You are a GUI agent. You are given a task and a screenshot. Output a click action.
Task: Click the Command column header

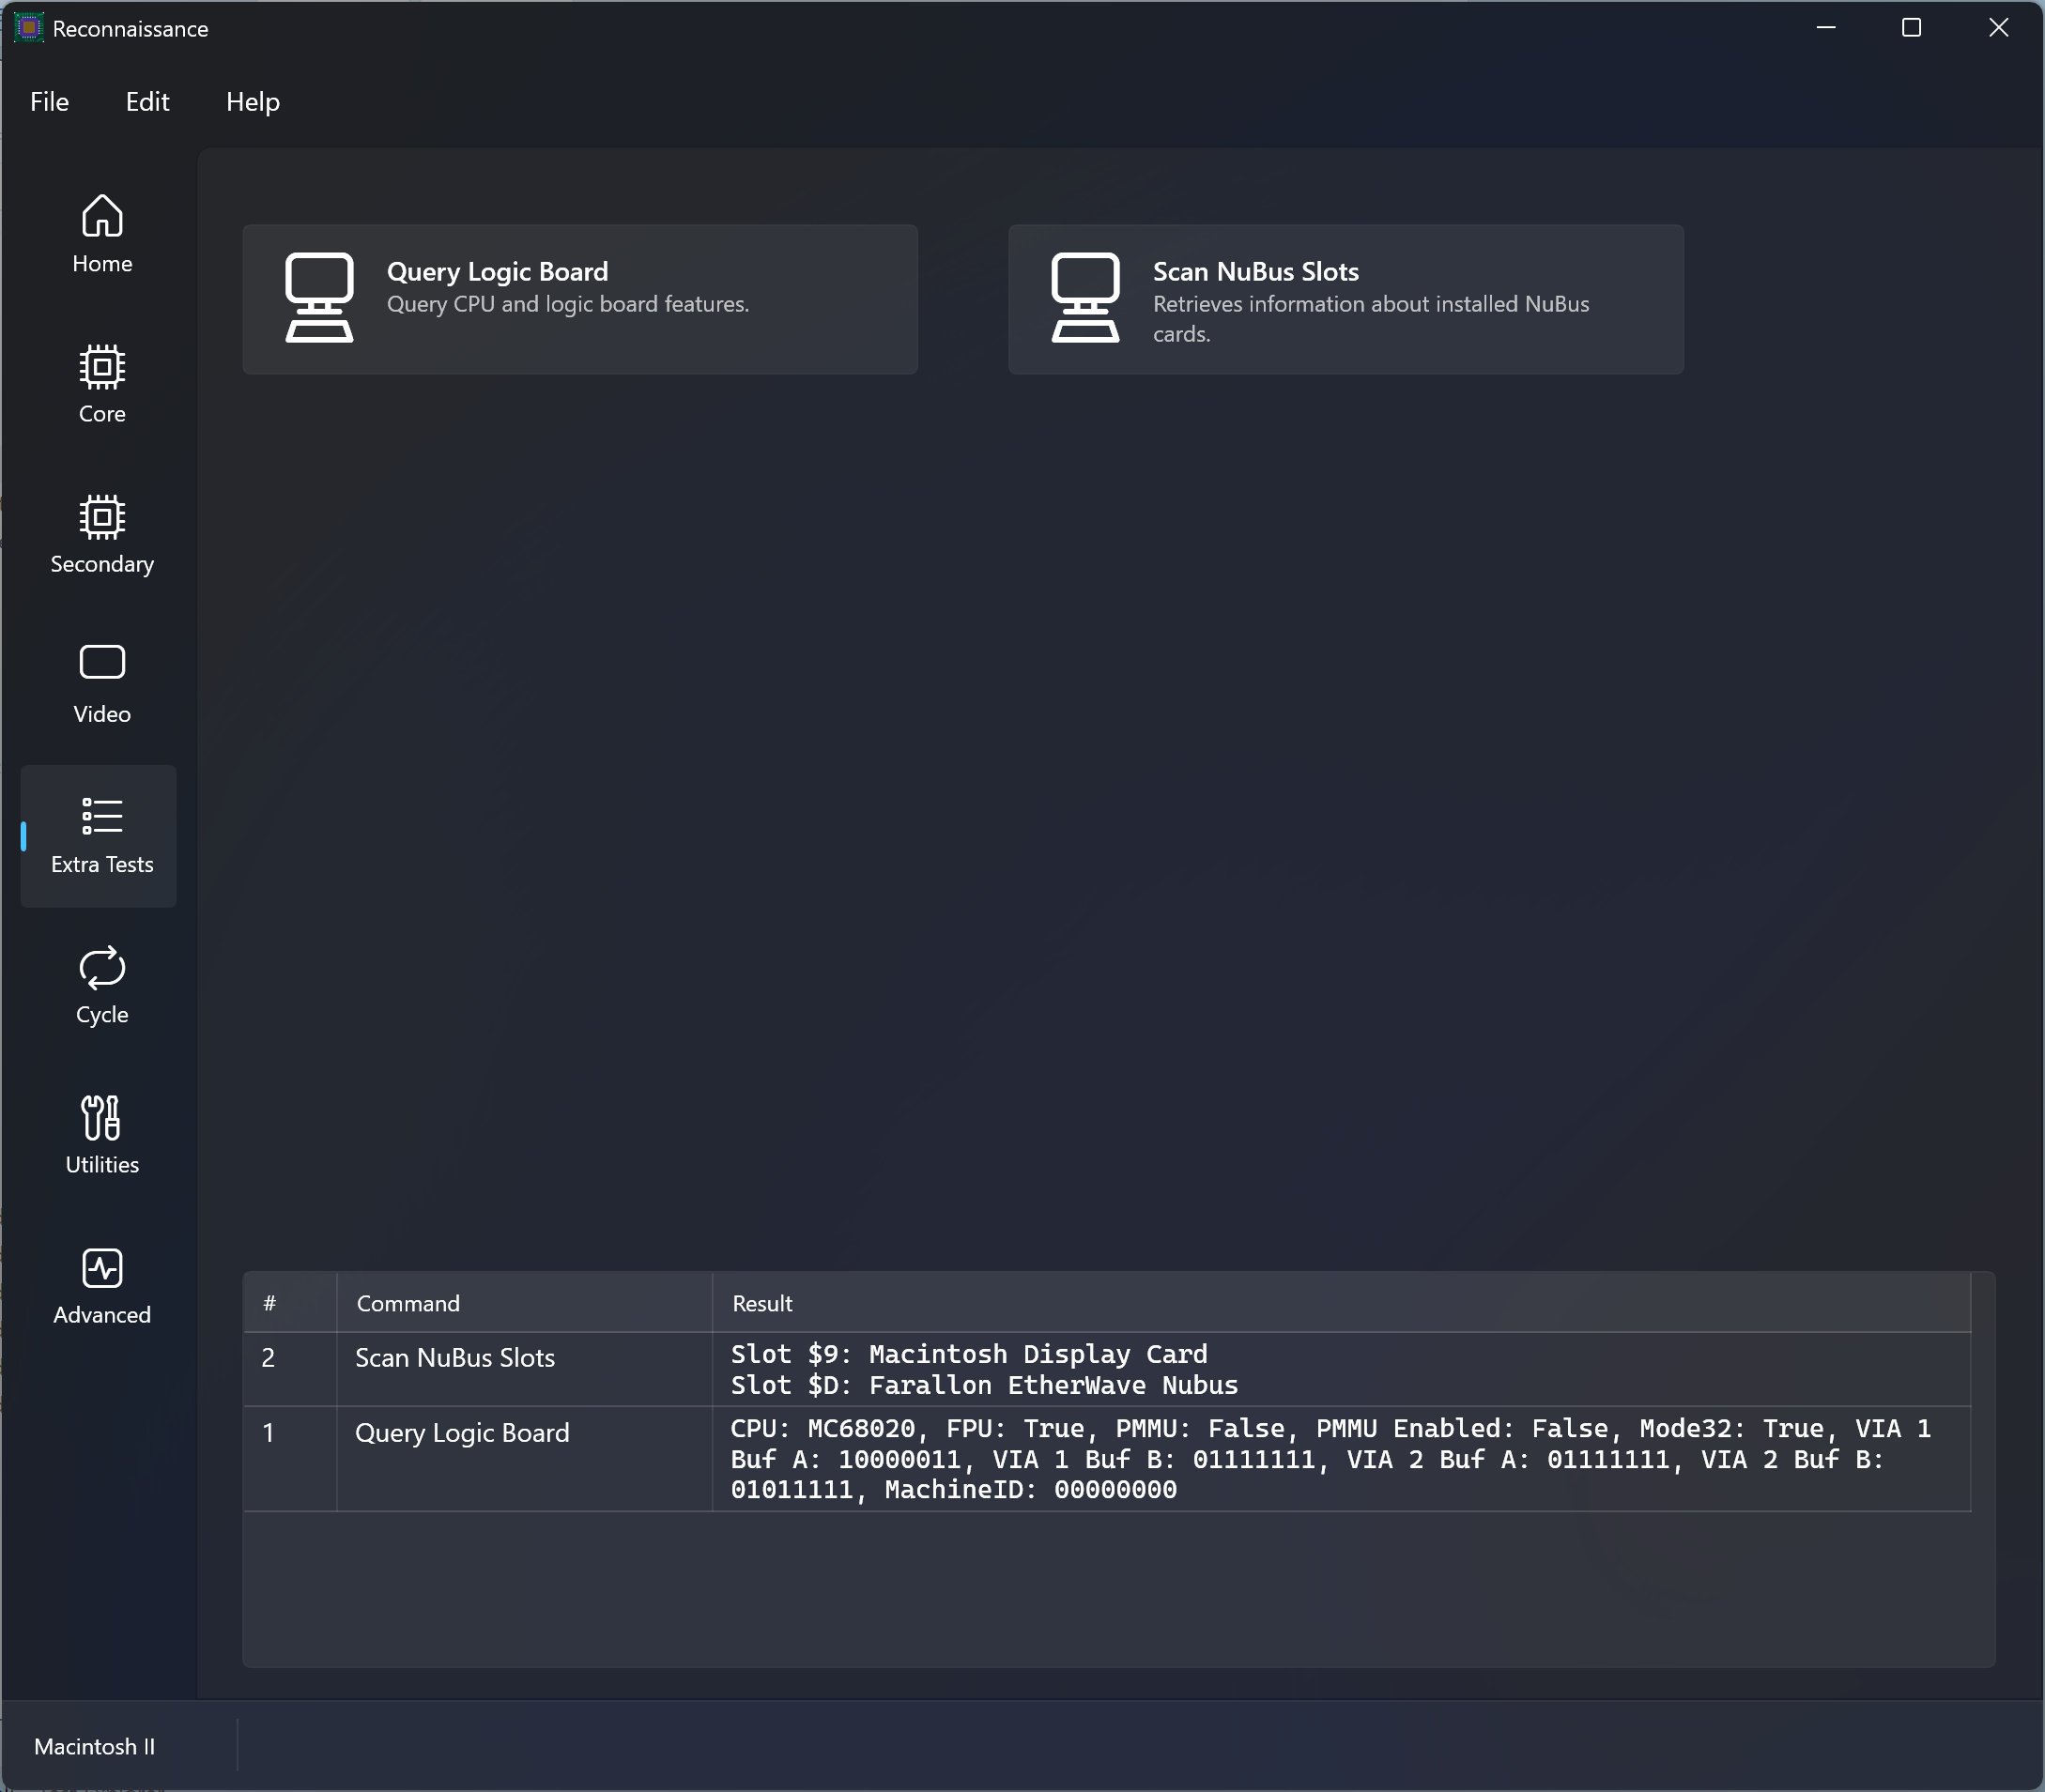[408, 1303]
